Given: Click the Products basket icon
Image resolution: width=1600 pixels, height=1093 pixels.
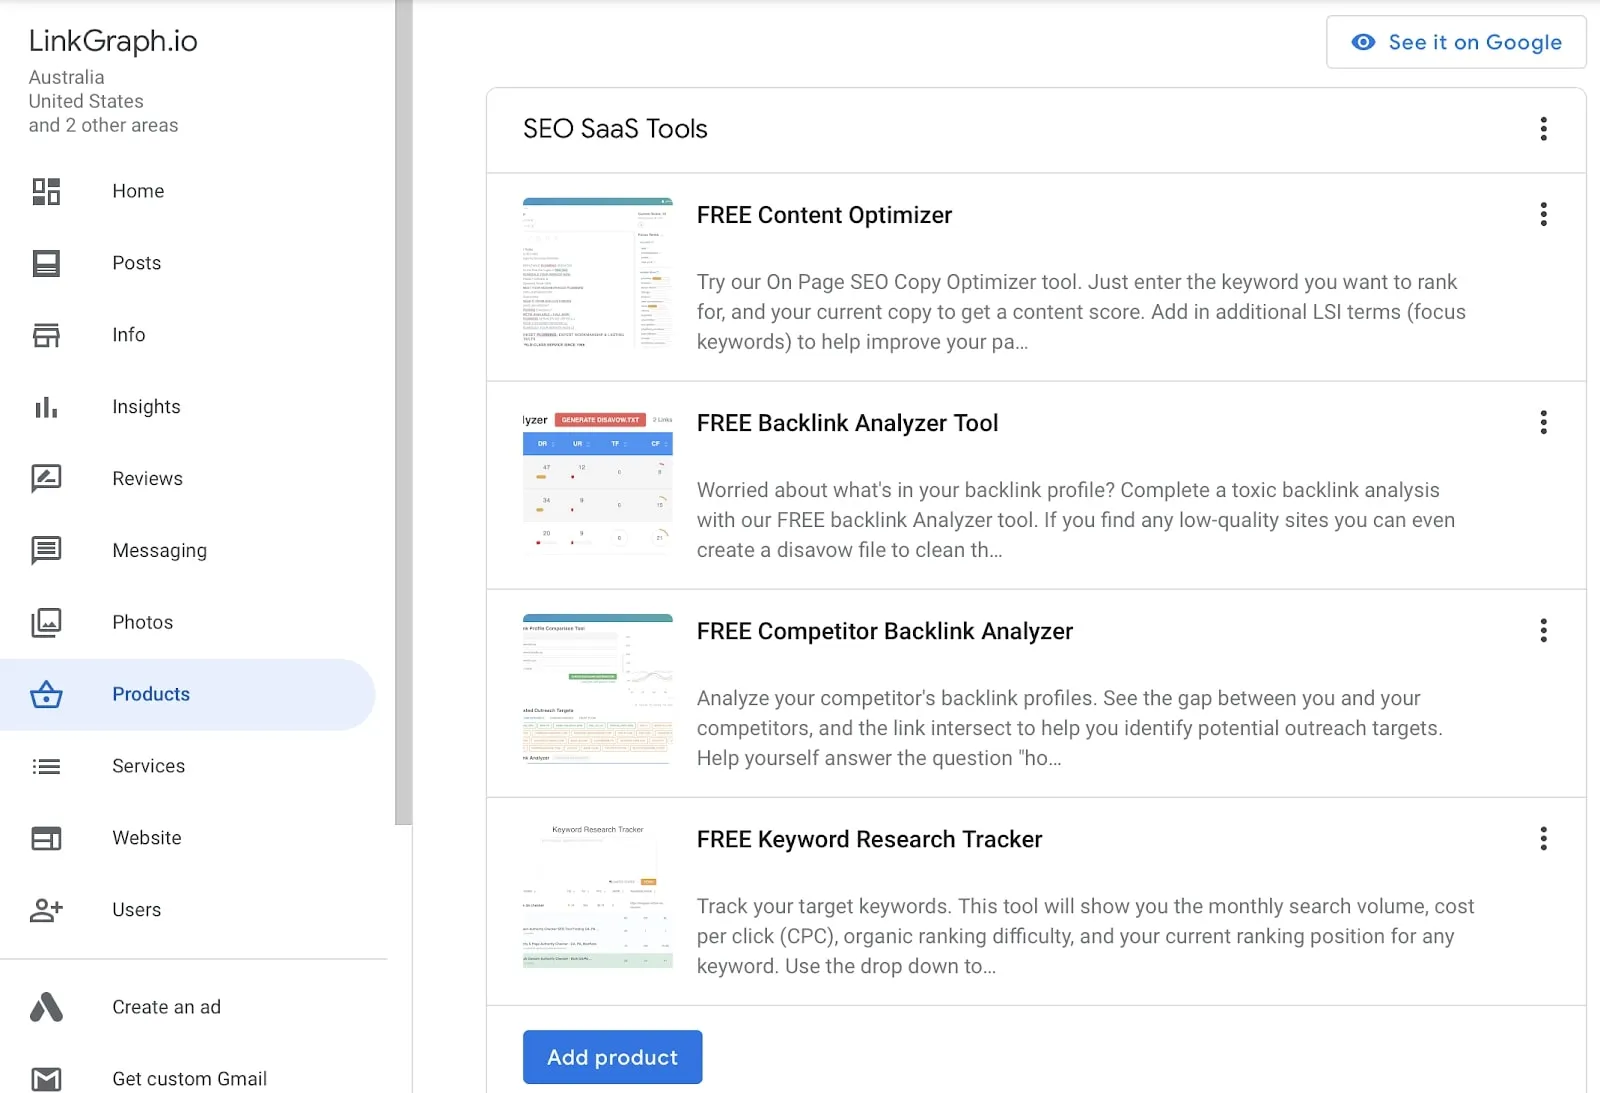Looking at the screenshot, I should [46, 695].
